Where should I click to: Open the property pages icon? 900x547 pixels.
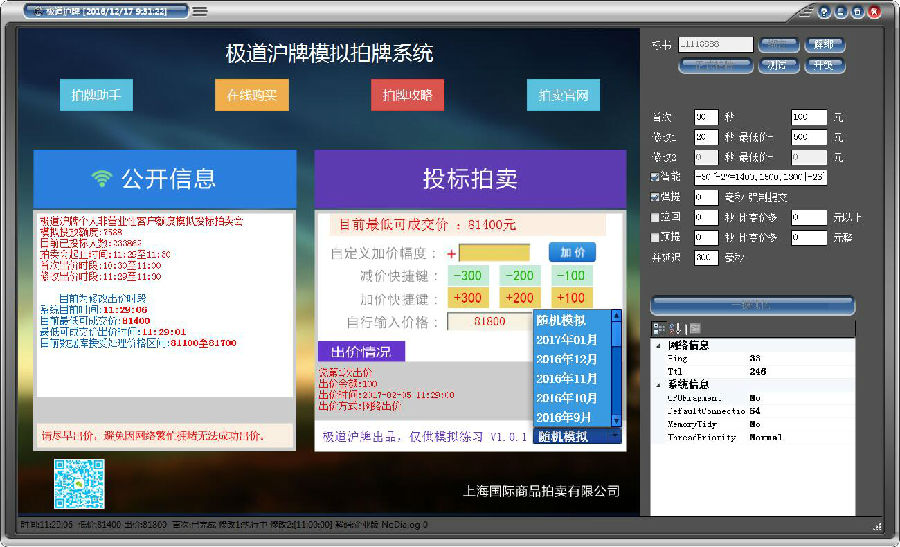(x=695, y=328)
